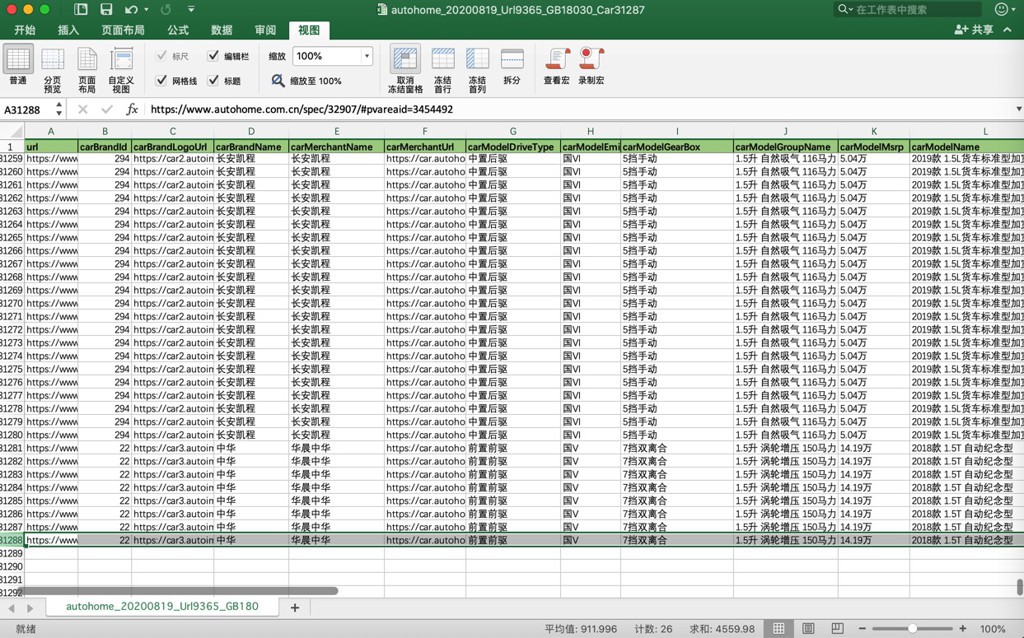The height and width of the screenshot is (638, 1024).
Task: Open the quick access toolbar customize dropdown
Action: pos(191,9)
